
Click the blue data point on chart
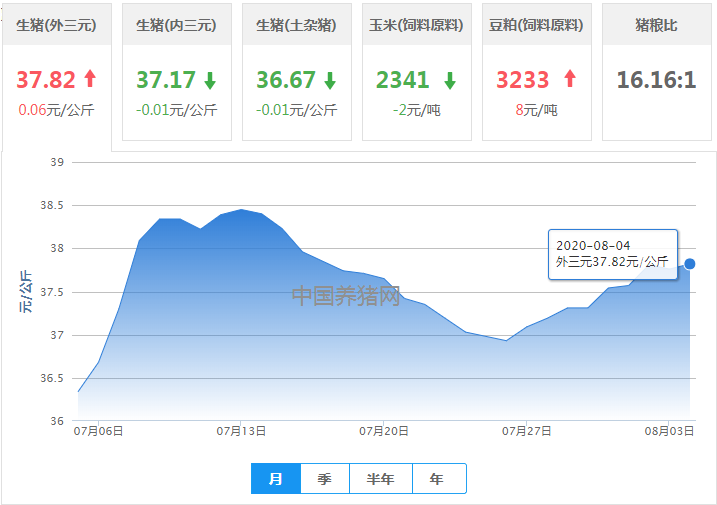pos(690,264)
